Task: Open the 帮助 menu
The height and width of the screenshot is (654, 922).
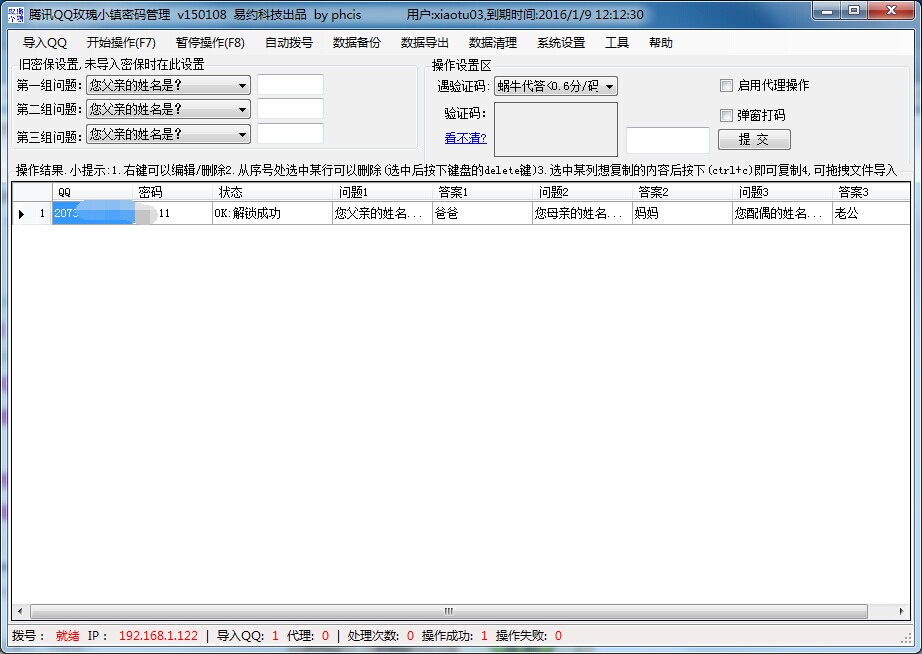Action: pos(661,42)
